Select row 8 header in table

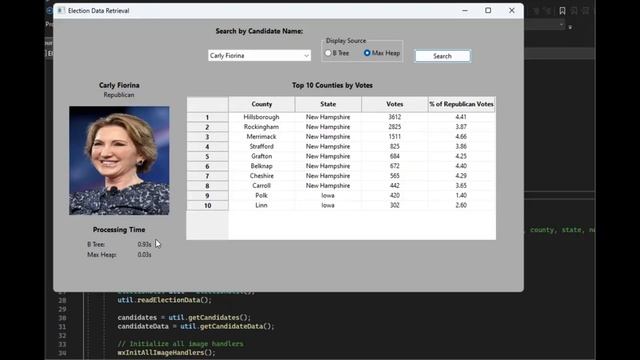[207, 186]
